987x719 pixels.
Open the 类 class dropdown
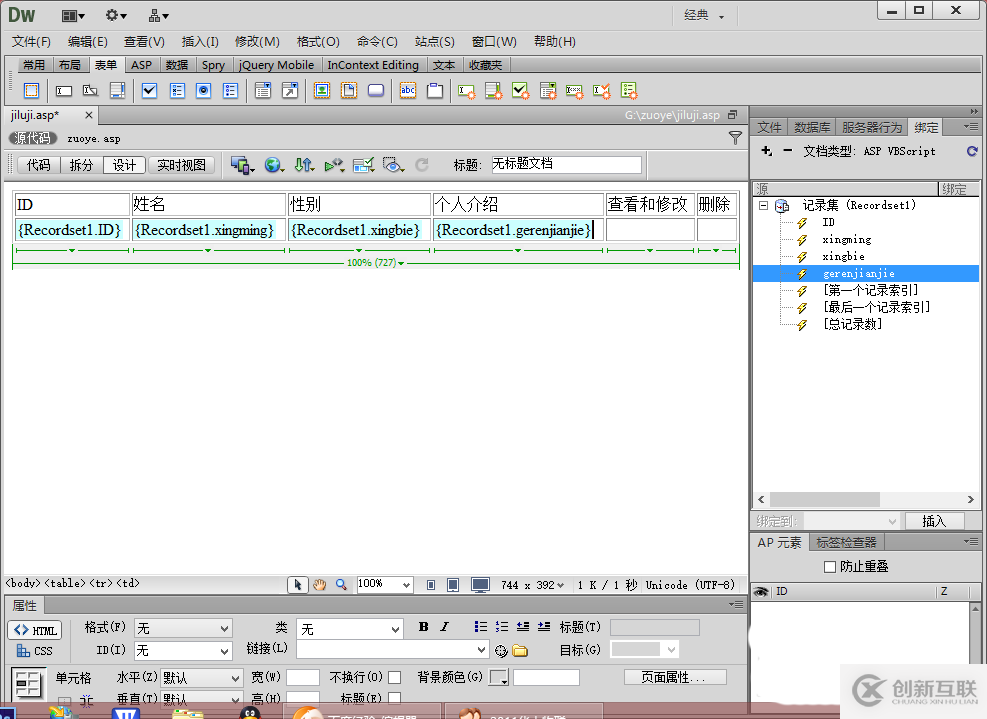point(349,629)
